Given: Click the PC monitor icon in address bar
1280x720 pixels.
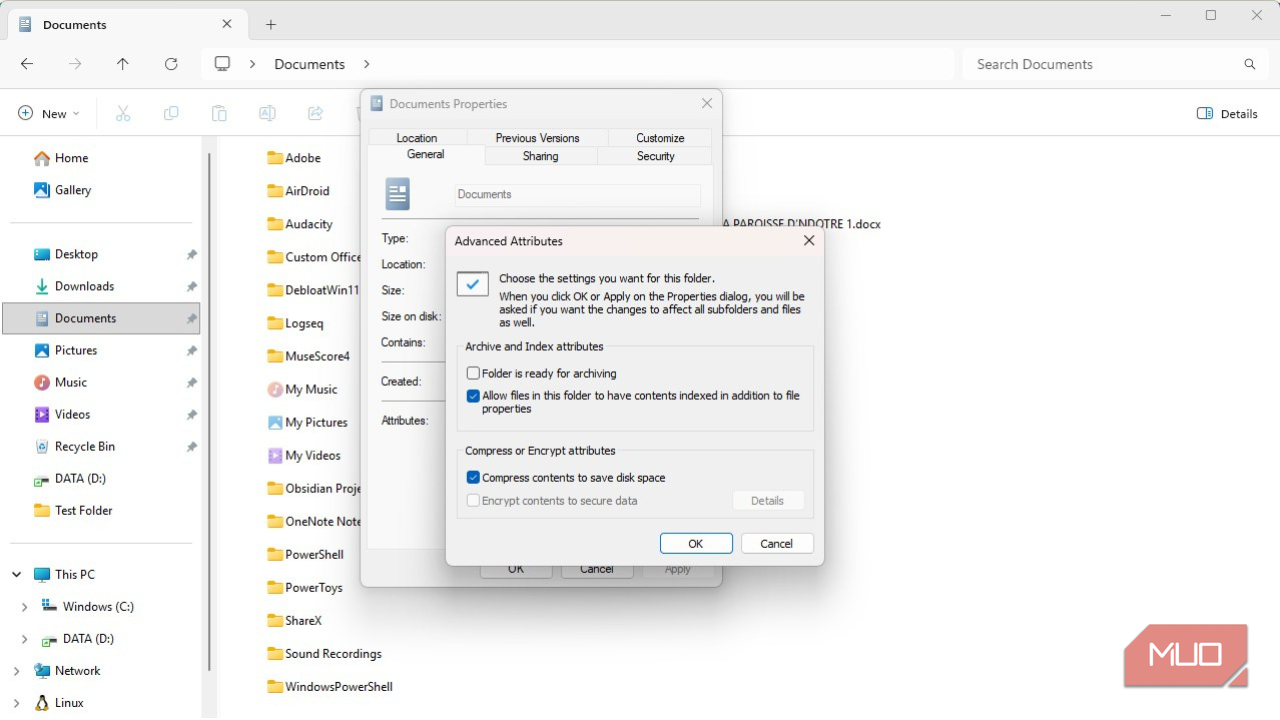Looking at the screenshot, I should 222,64.
